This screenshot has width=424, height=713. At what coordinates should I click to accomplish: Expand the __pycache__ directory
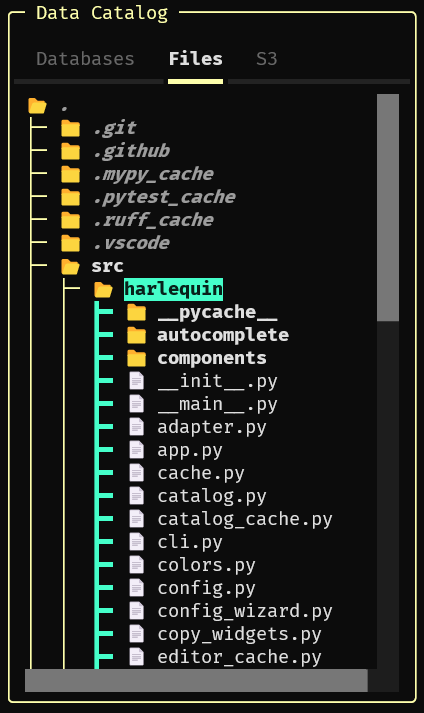[x=217, y=313]
